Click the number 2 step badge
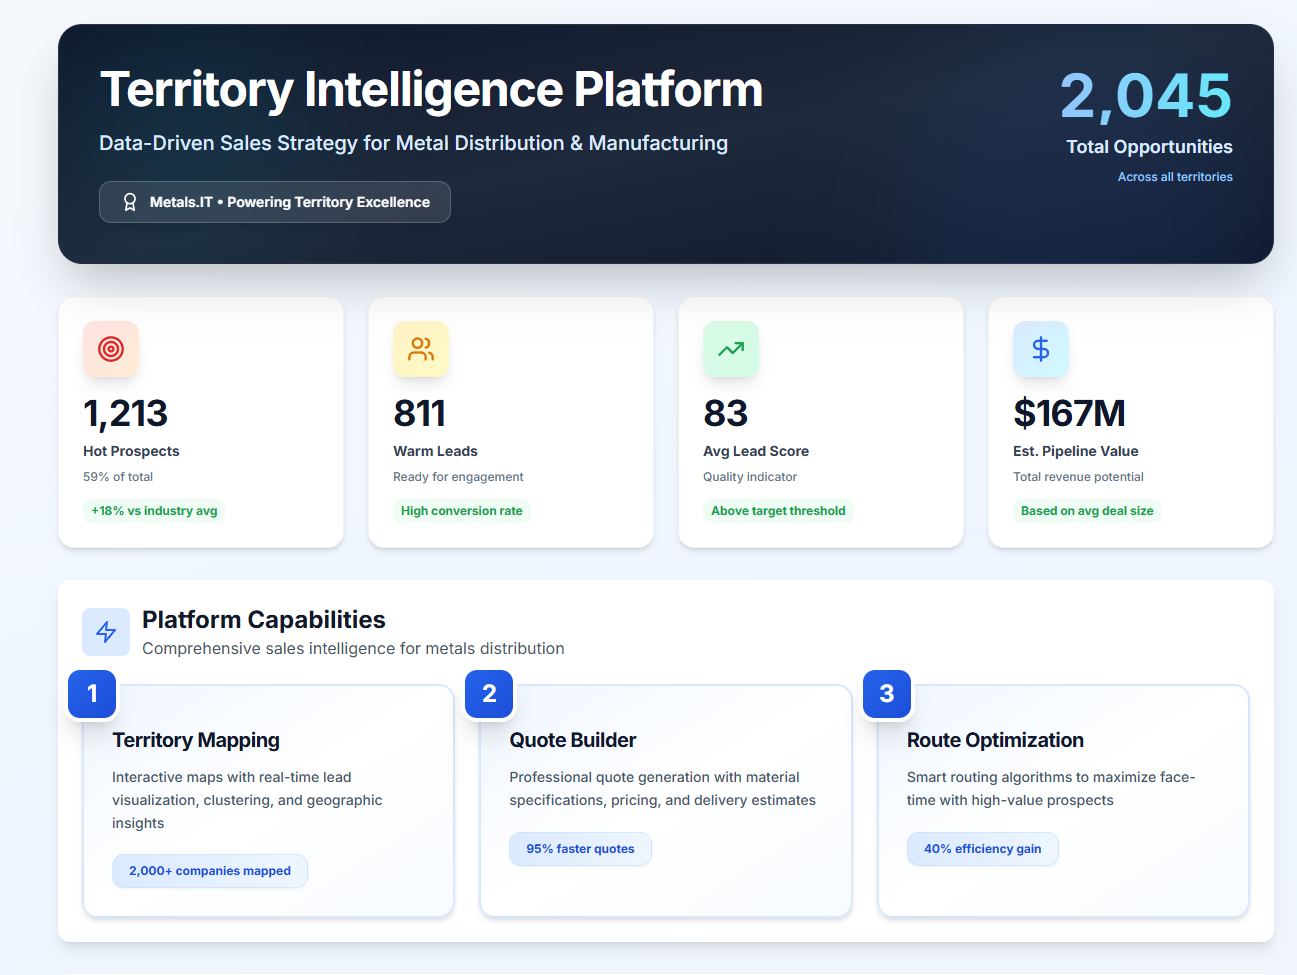 tap(489, 694)
